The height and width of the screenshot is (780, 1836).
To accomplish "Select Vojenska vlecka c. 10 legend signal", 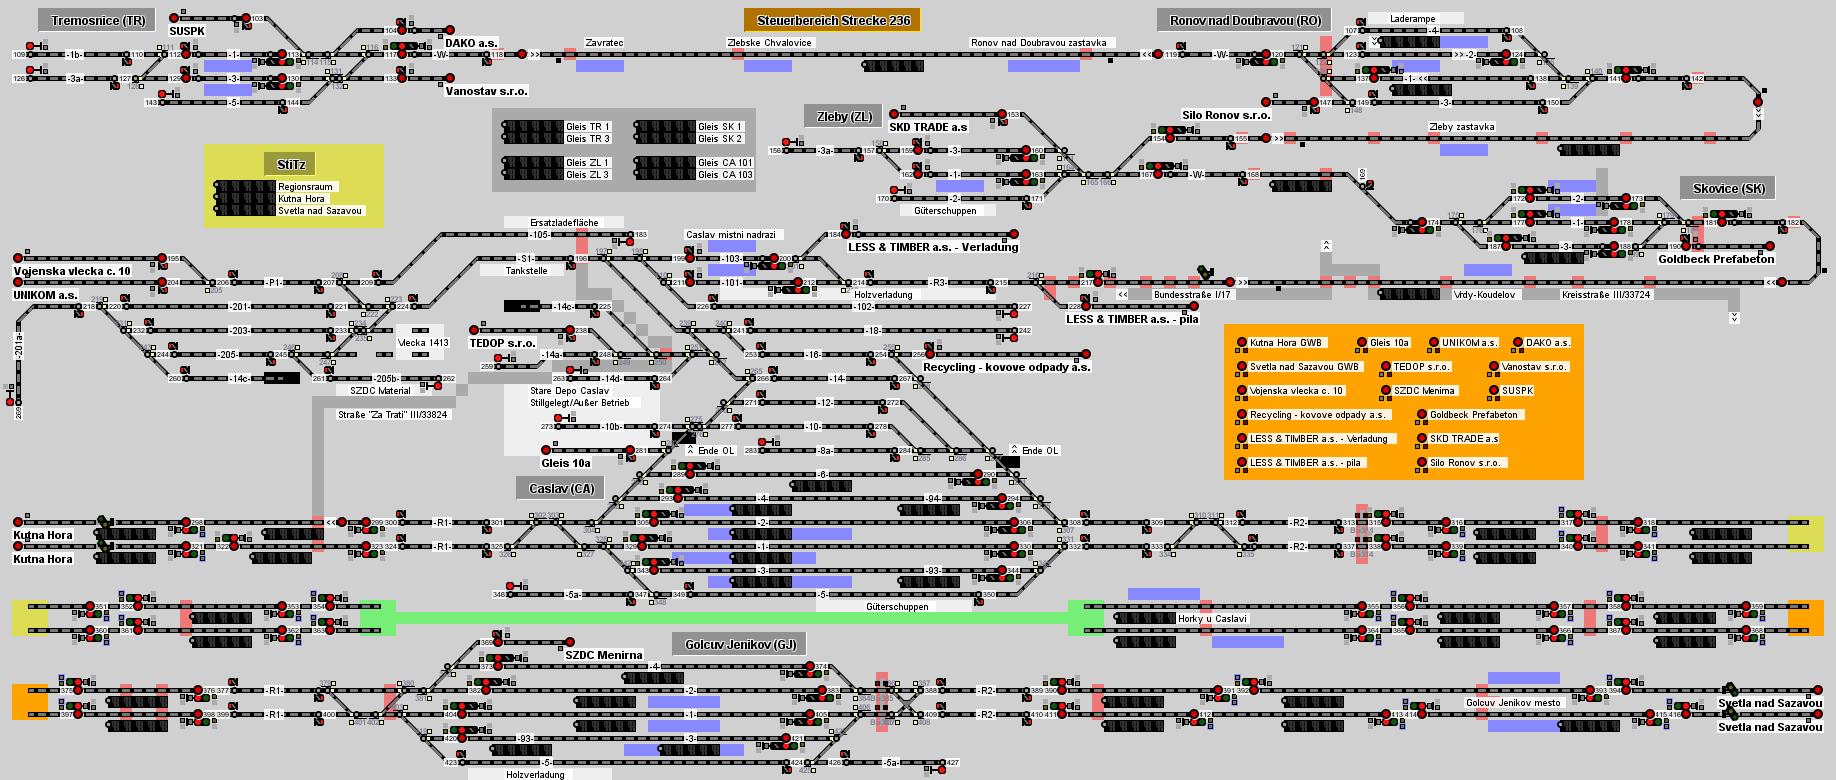I will [1242, 391].
